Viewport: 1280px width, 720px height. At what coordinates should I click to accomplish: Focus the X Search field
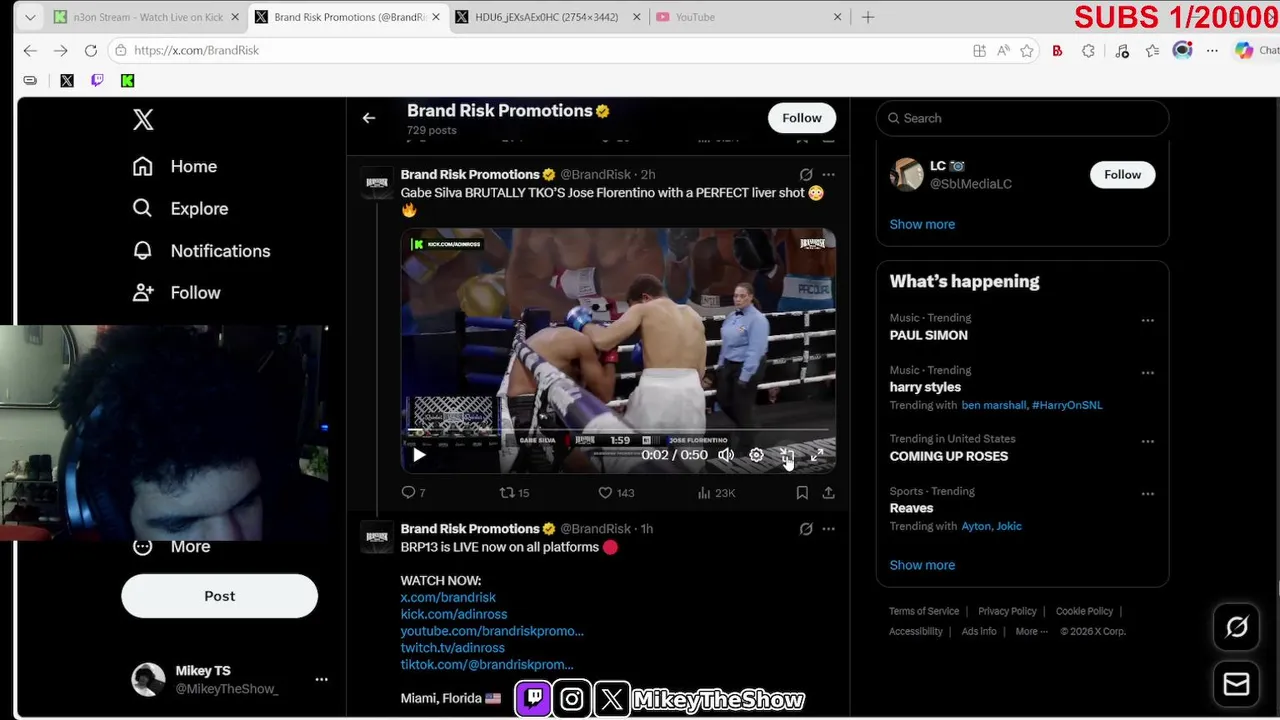point(1022,118)
